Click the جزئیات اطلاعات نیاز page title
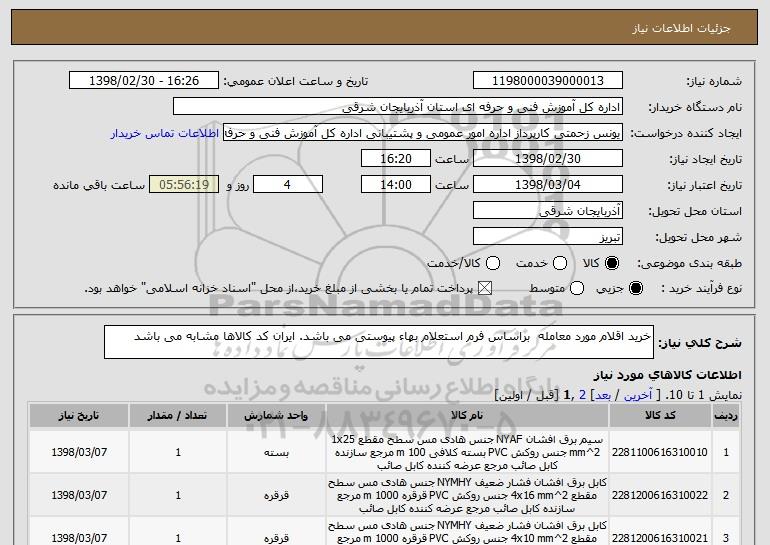The width and height of the screenshot is (770, 545). click(681, 28)
